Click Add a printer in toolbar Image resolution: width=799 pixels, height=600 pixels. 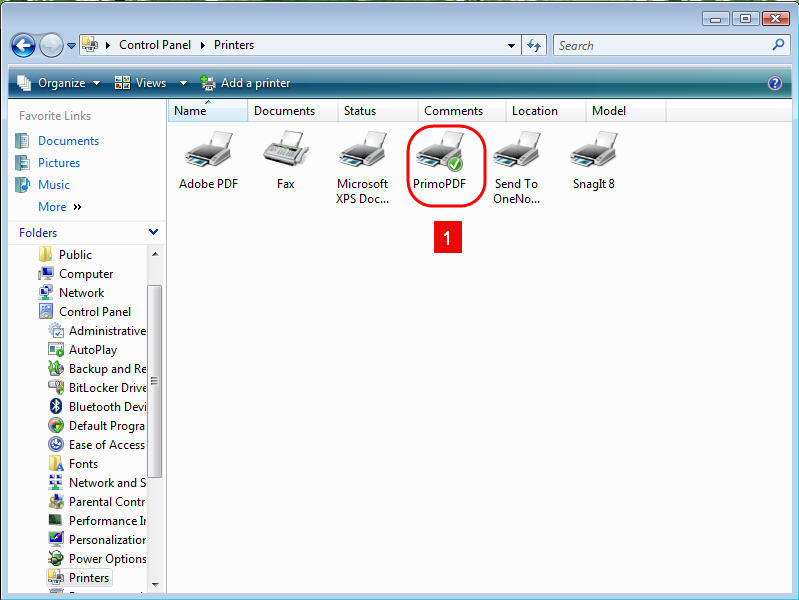[x=245, y=83]
